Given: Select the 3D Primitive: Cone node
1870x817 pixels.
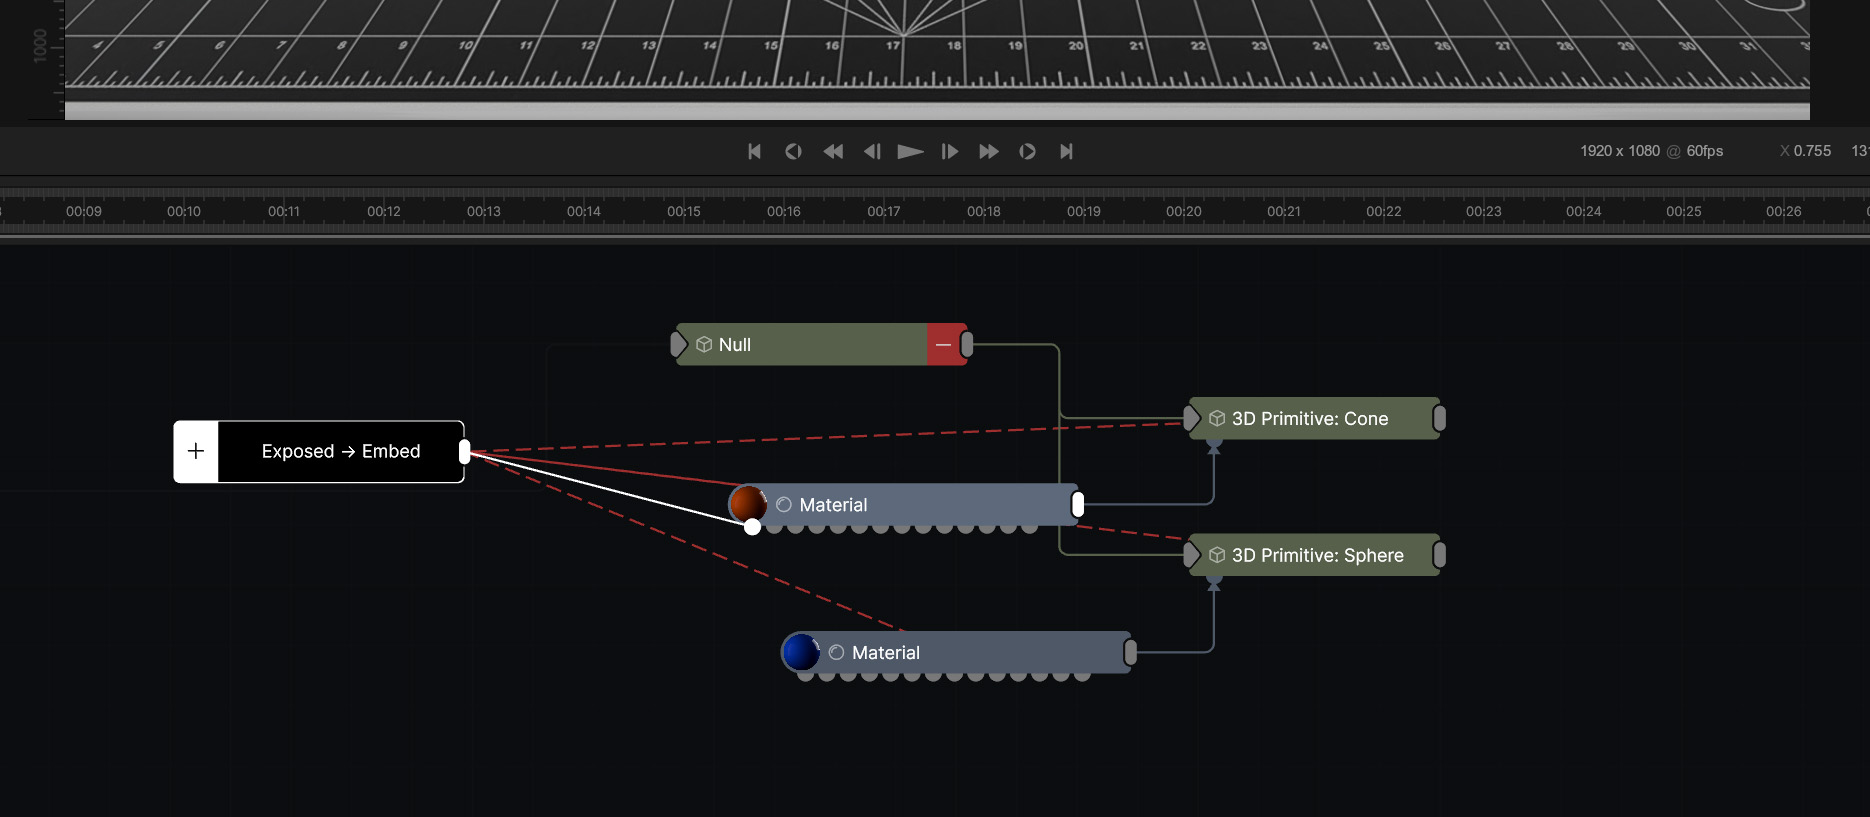Looking at the screenshot, I should tap(1310, 418).
